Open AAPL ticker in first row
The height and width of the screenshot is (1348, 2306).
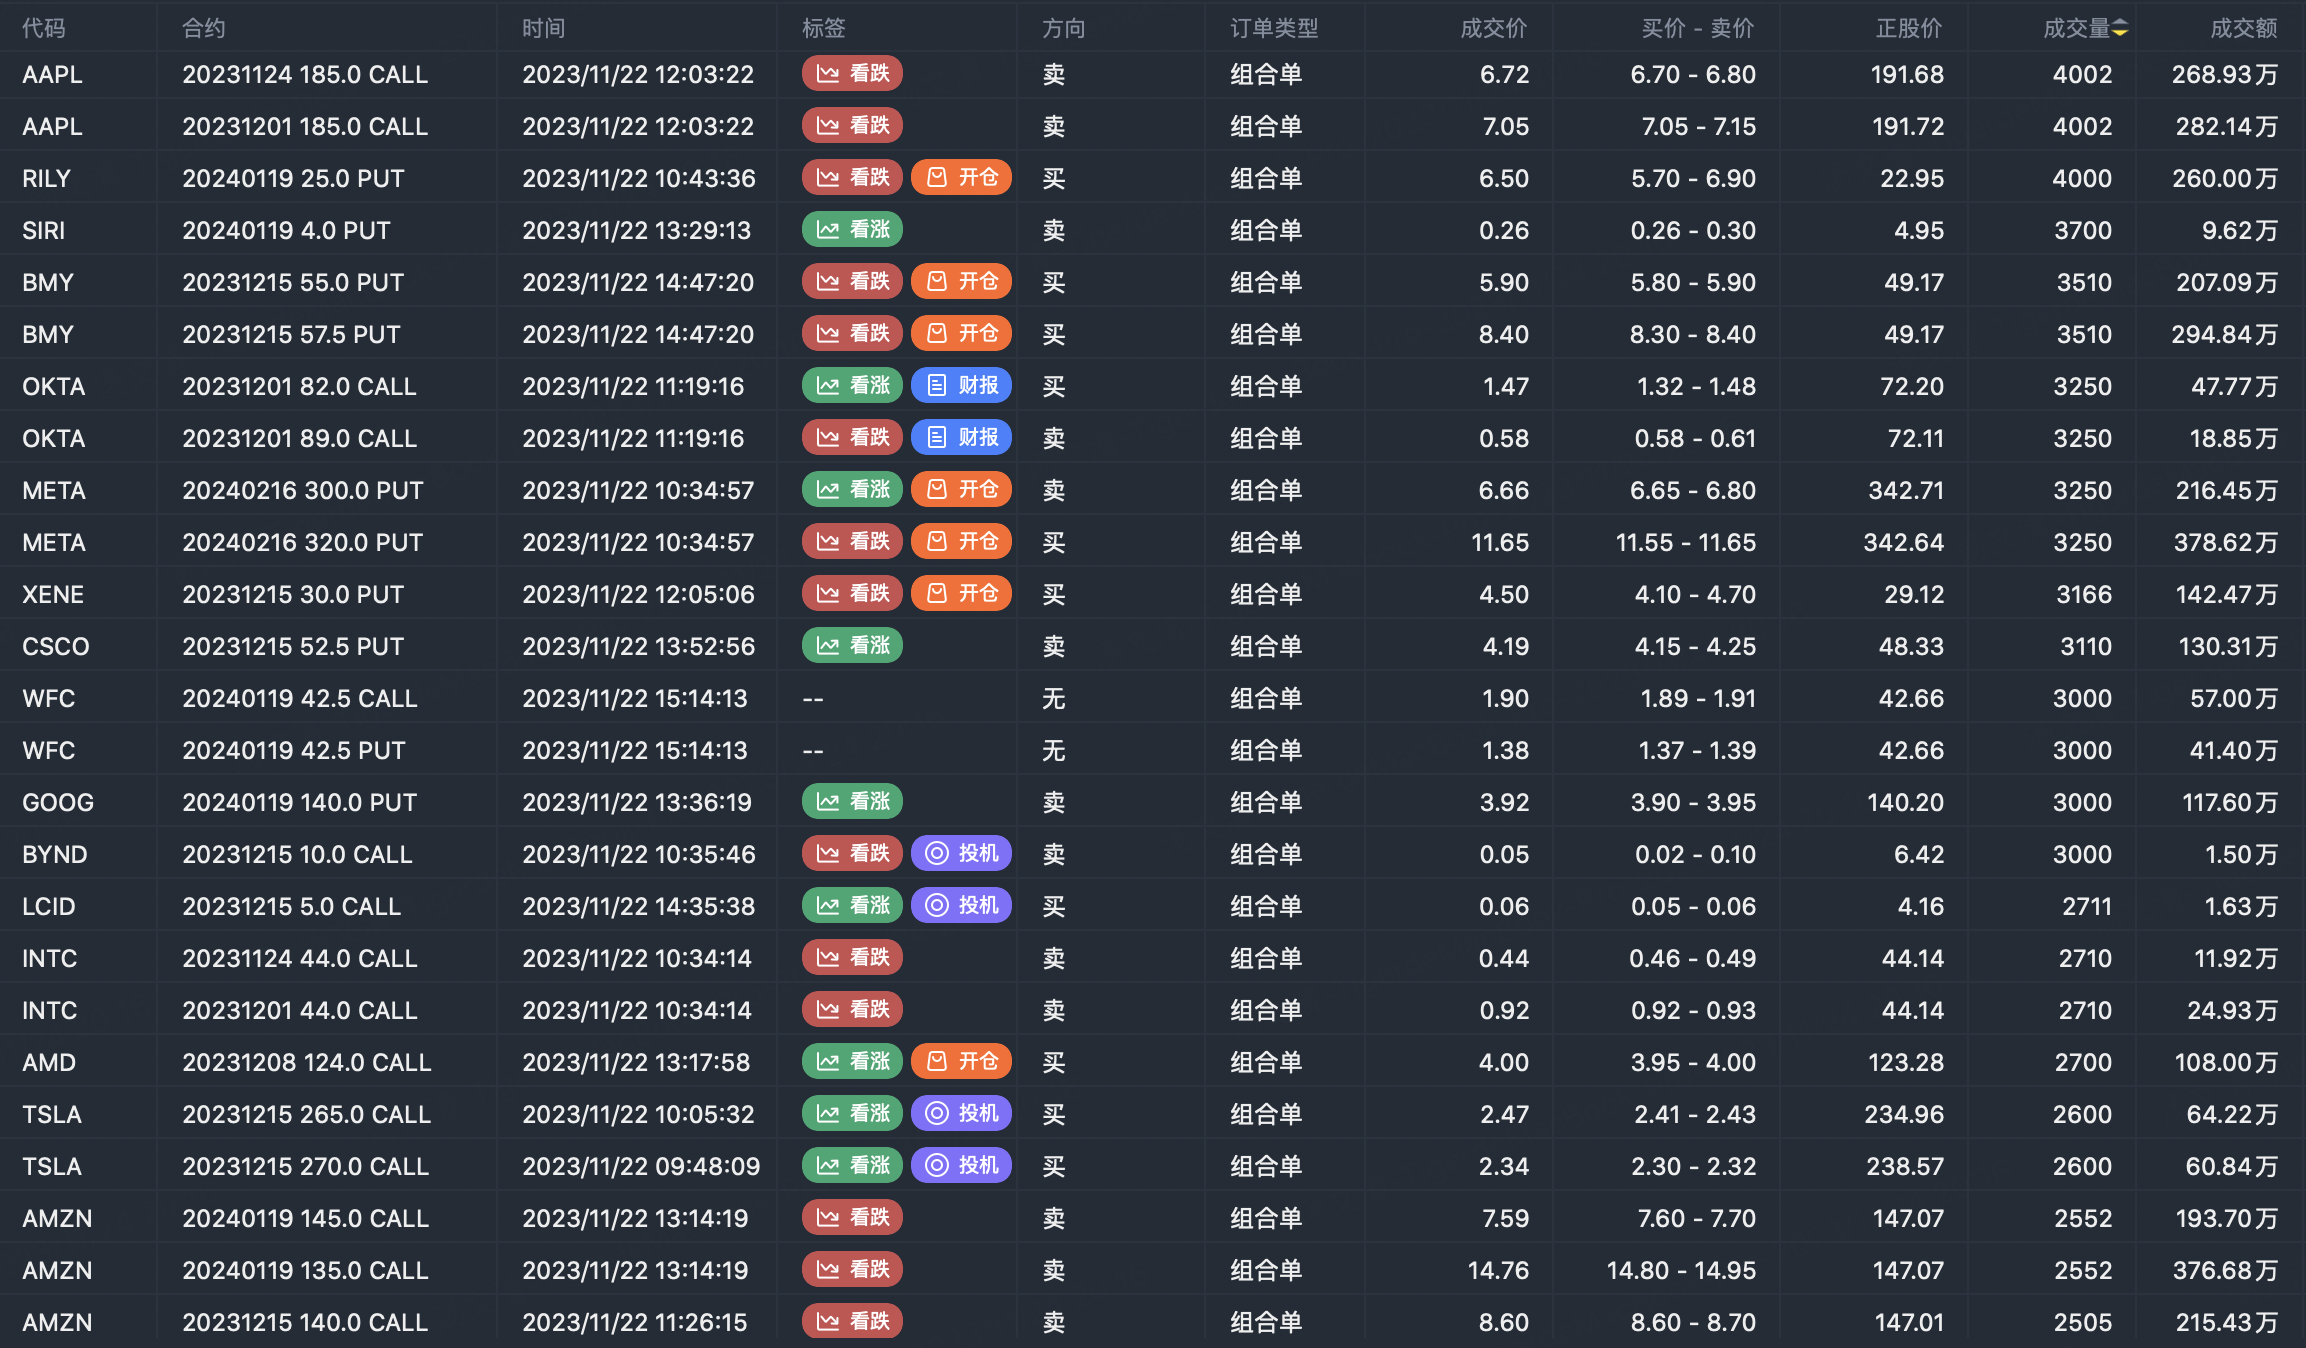tap(53, 75)
